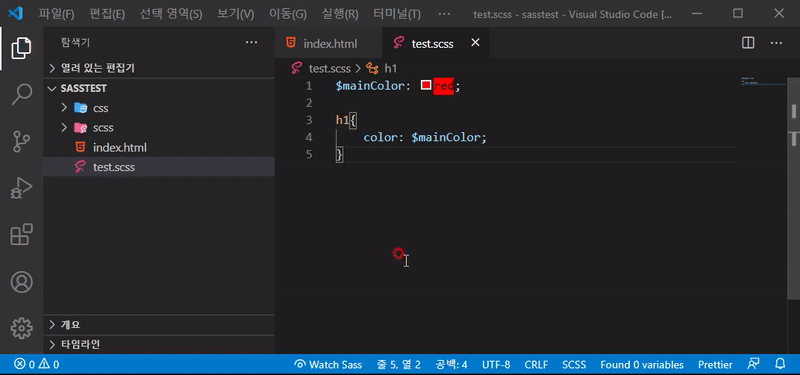Click the errors and warnings indicator
Screen dimensions: 800x375
click(x=37, y=364)
